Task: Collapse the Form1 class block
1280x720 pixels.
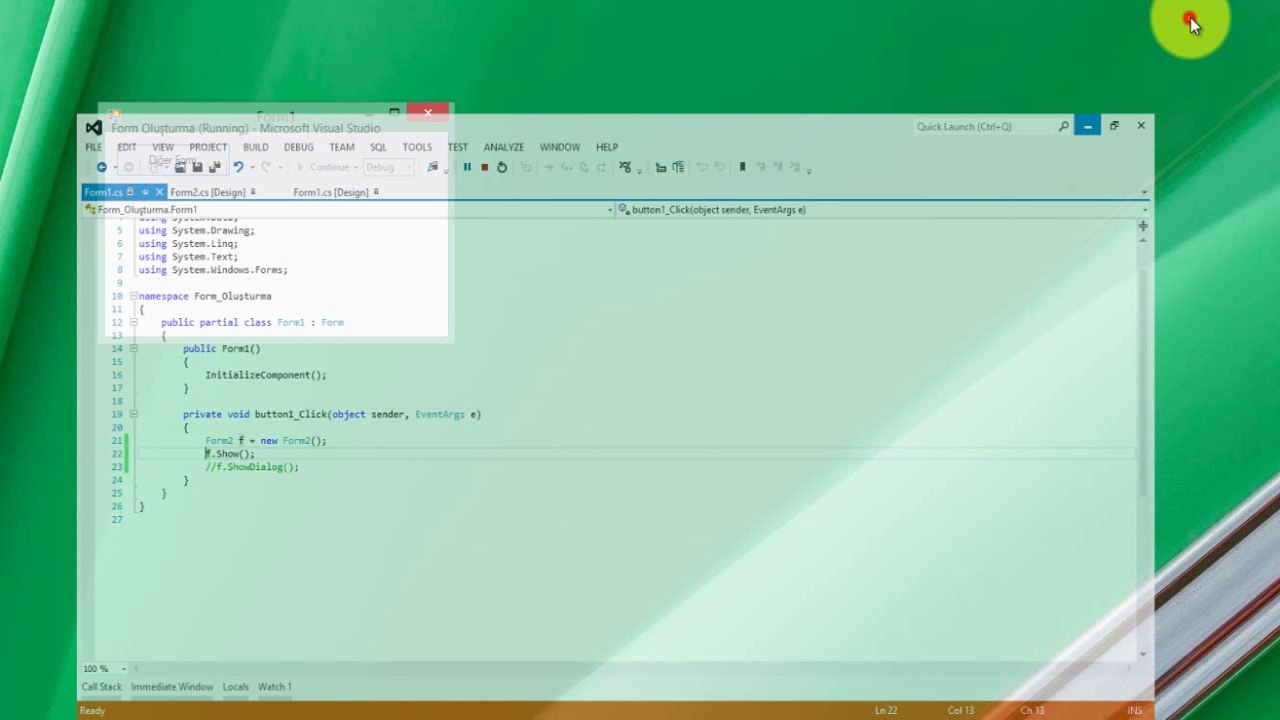Action: pyautogui.click(x=133, y=323)
